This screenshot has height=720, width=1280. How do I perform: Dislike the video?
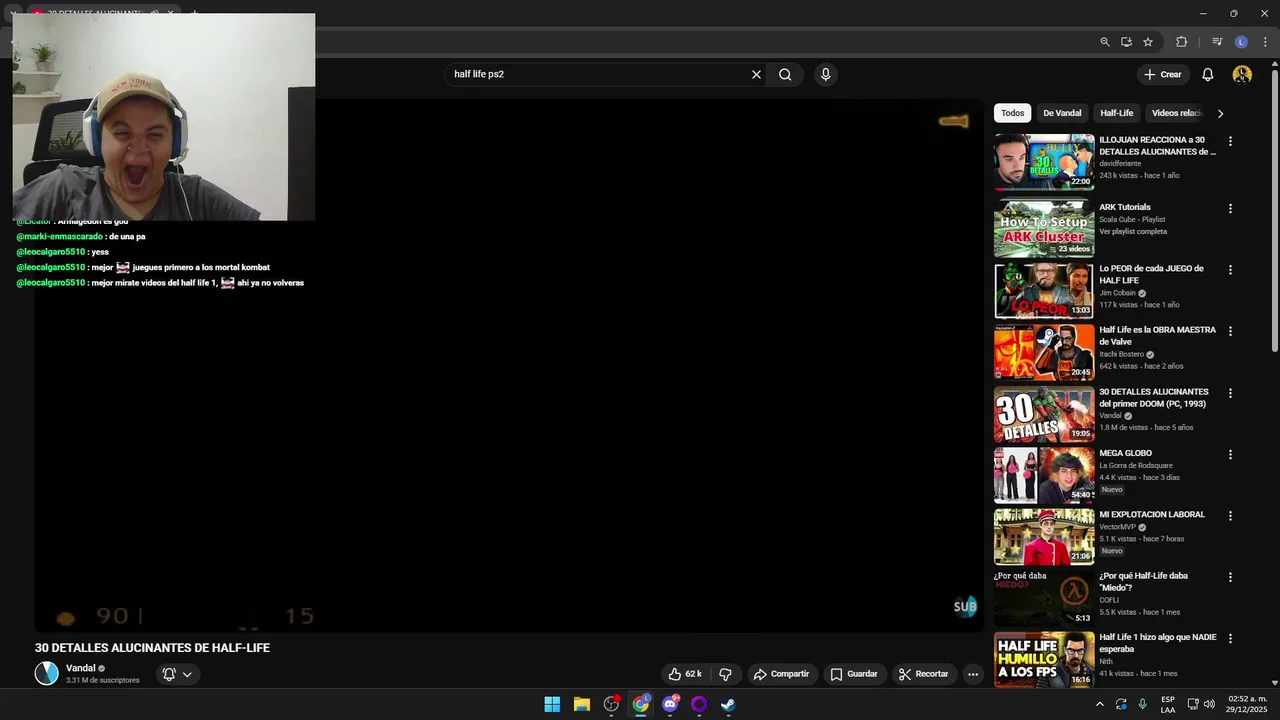(x=726, y=674)
